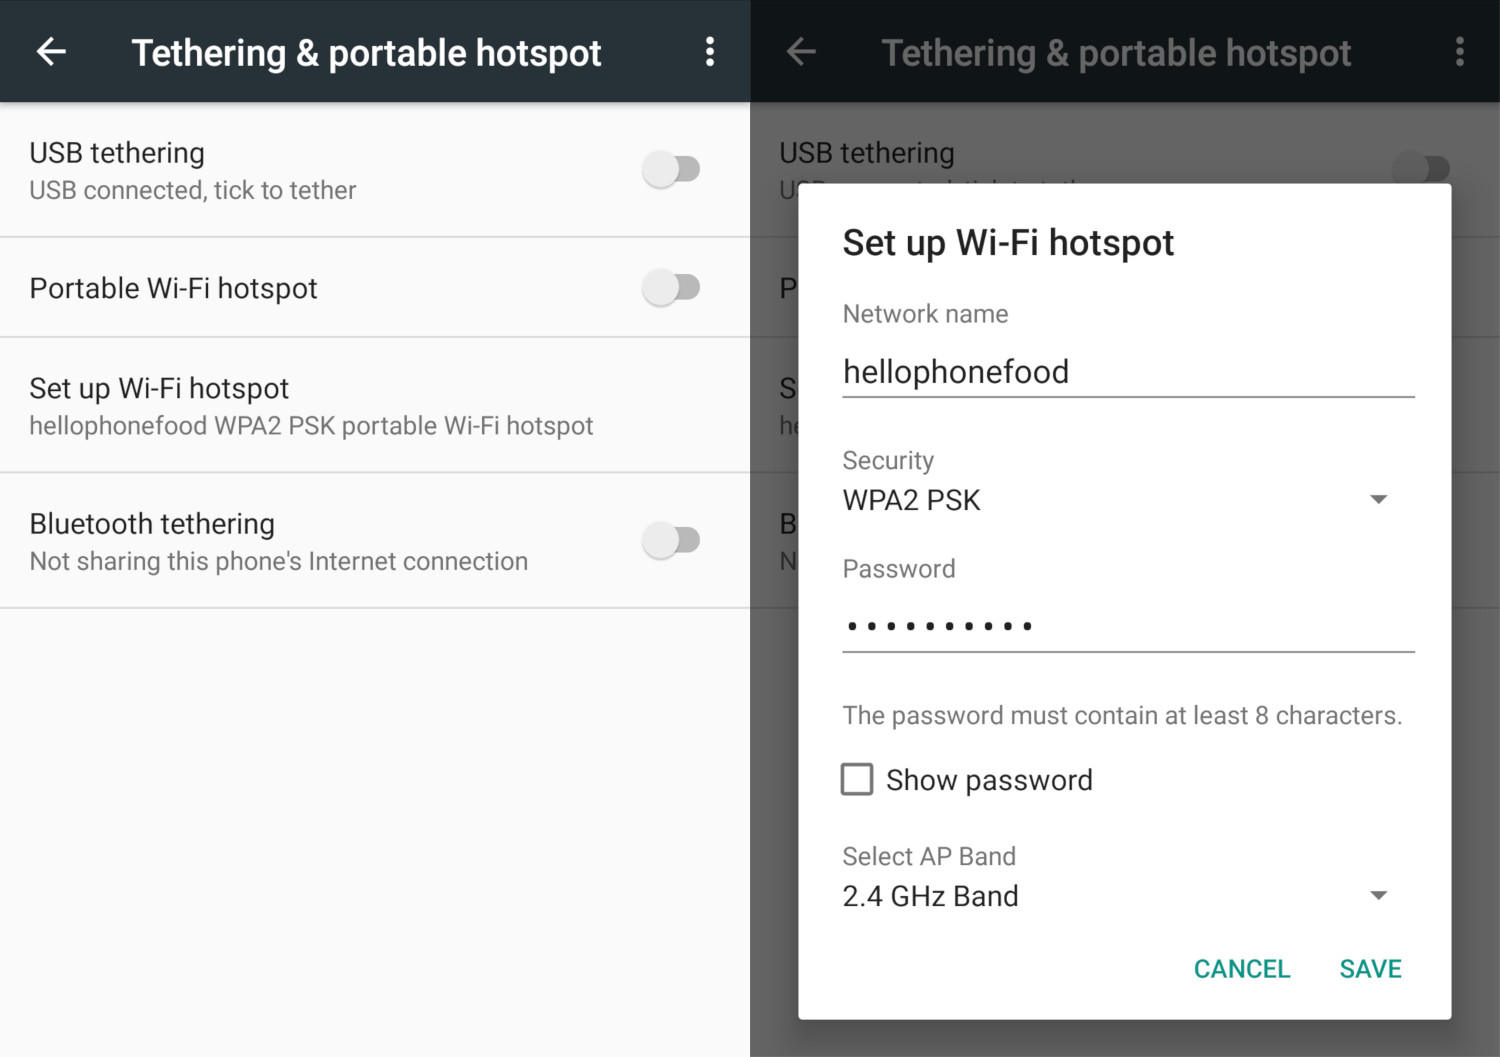This screenshot has height=1057, width=1500.
Task: Expand the Security WPA2 PSK dropdown arrow
Action: coord(1378,499)
